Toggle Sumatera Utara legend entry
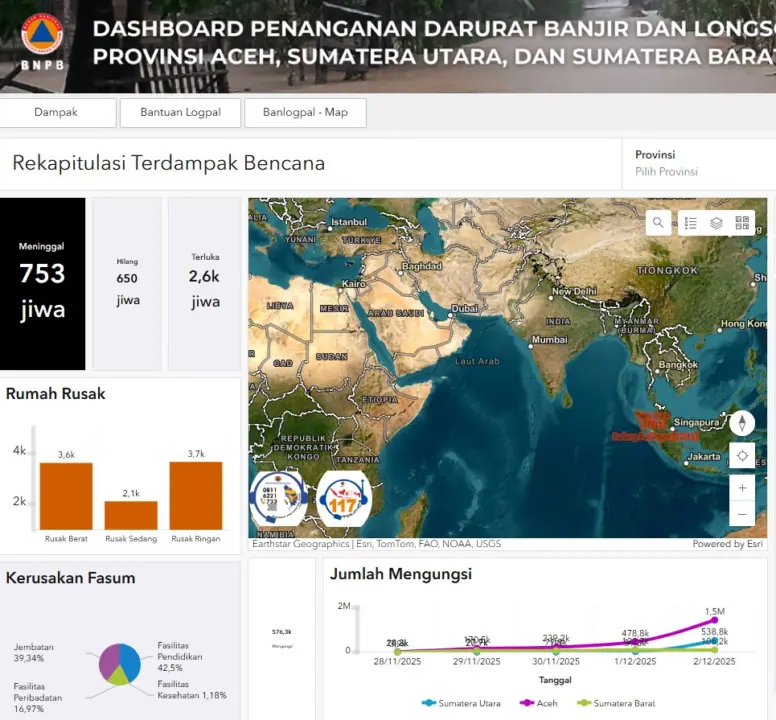Viewport: 776px width, 720px height. click(x=461, y=703)
